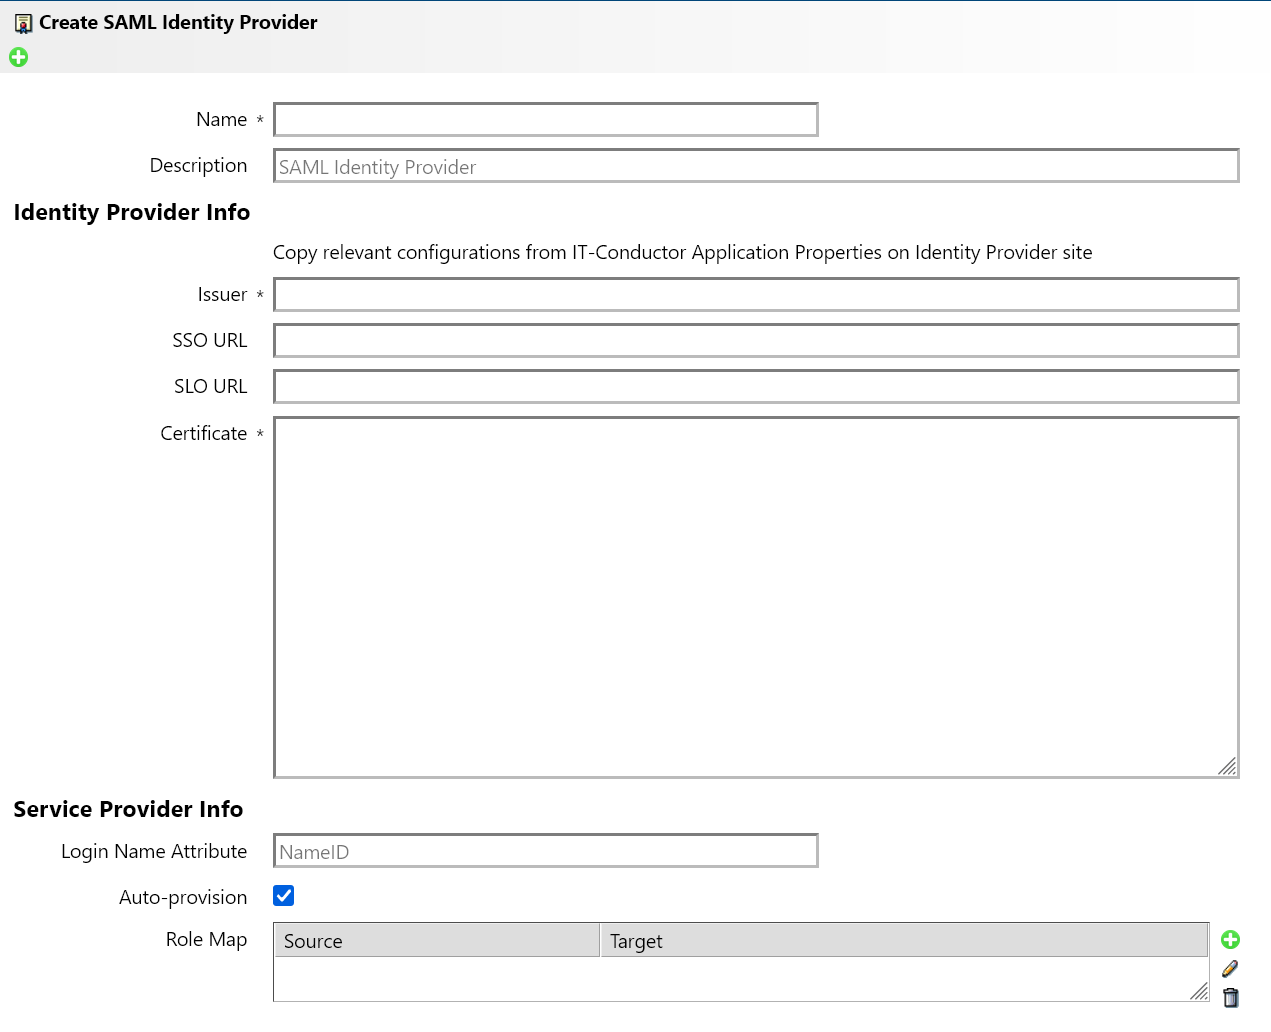1271x1032 pixels.
Task: Focus the SLO URL field
Action: [x=755, y=387]
